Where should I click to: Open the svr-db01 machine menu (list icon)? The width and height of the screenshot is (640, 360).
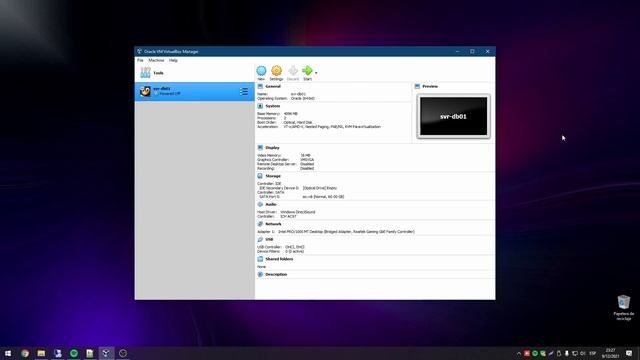point(244,91)
